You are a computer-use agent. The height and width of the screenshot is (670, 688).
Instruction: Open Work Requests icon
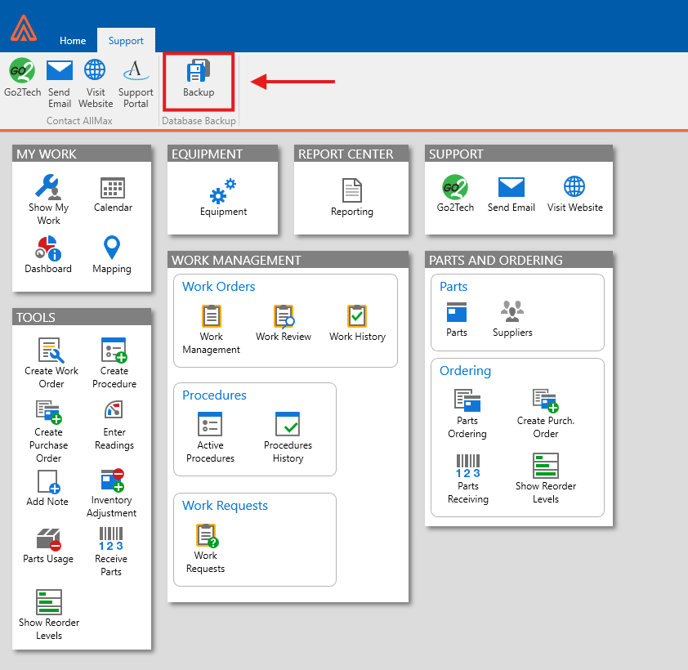(205, 549)
